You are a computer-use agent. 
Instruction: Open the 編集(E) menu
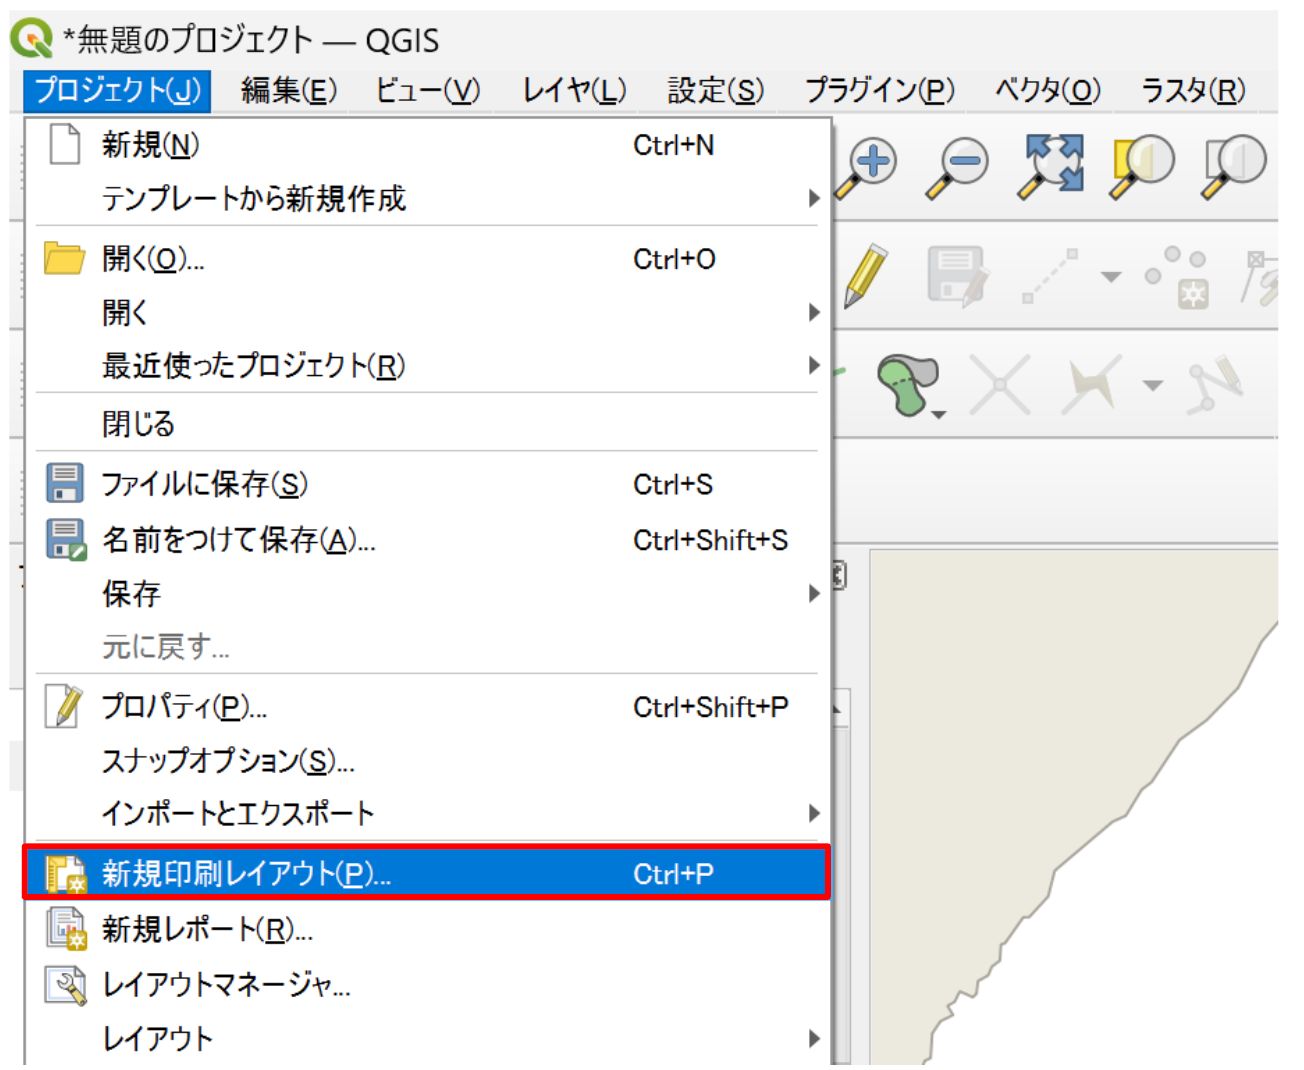(289, 91)
